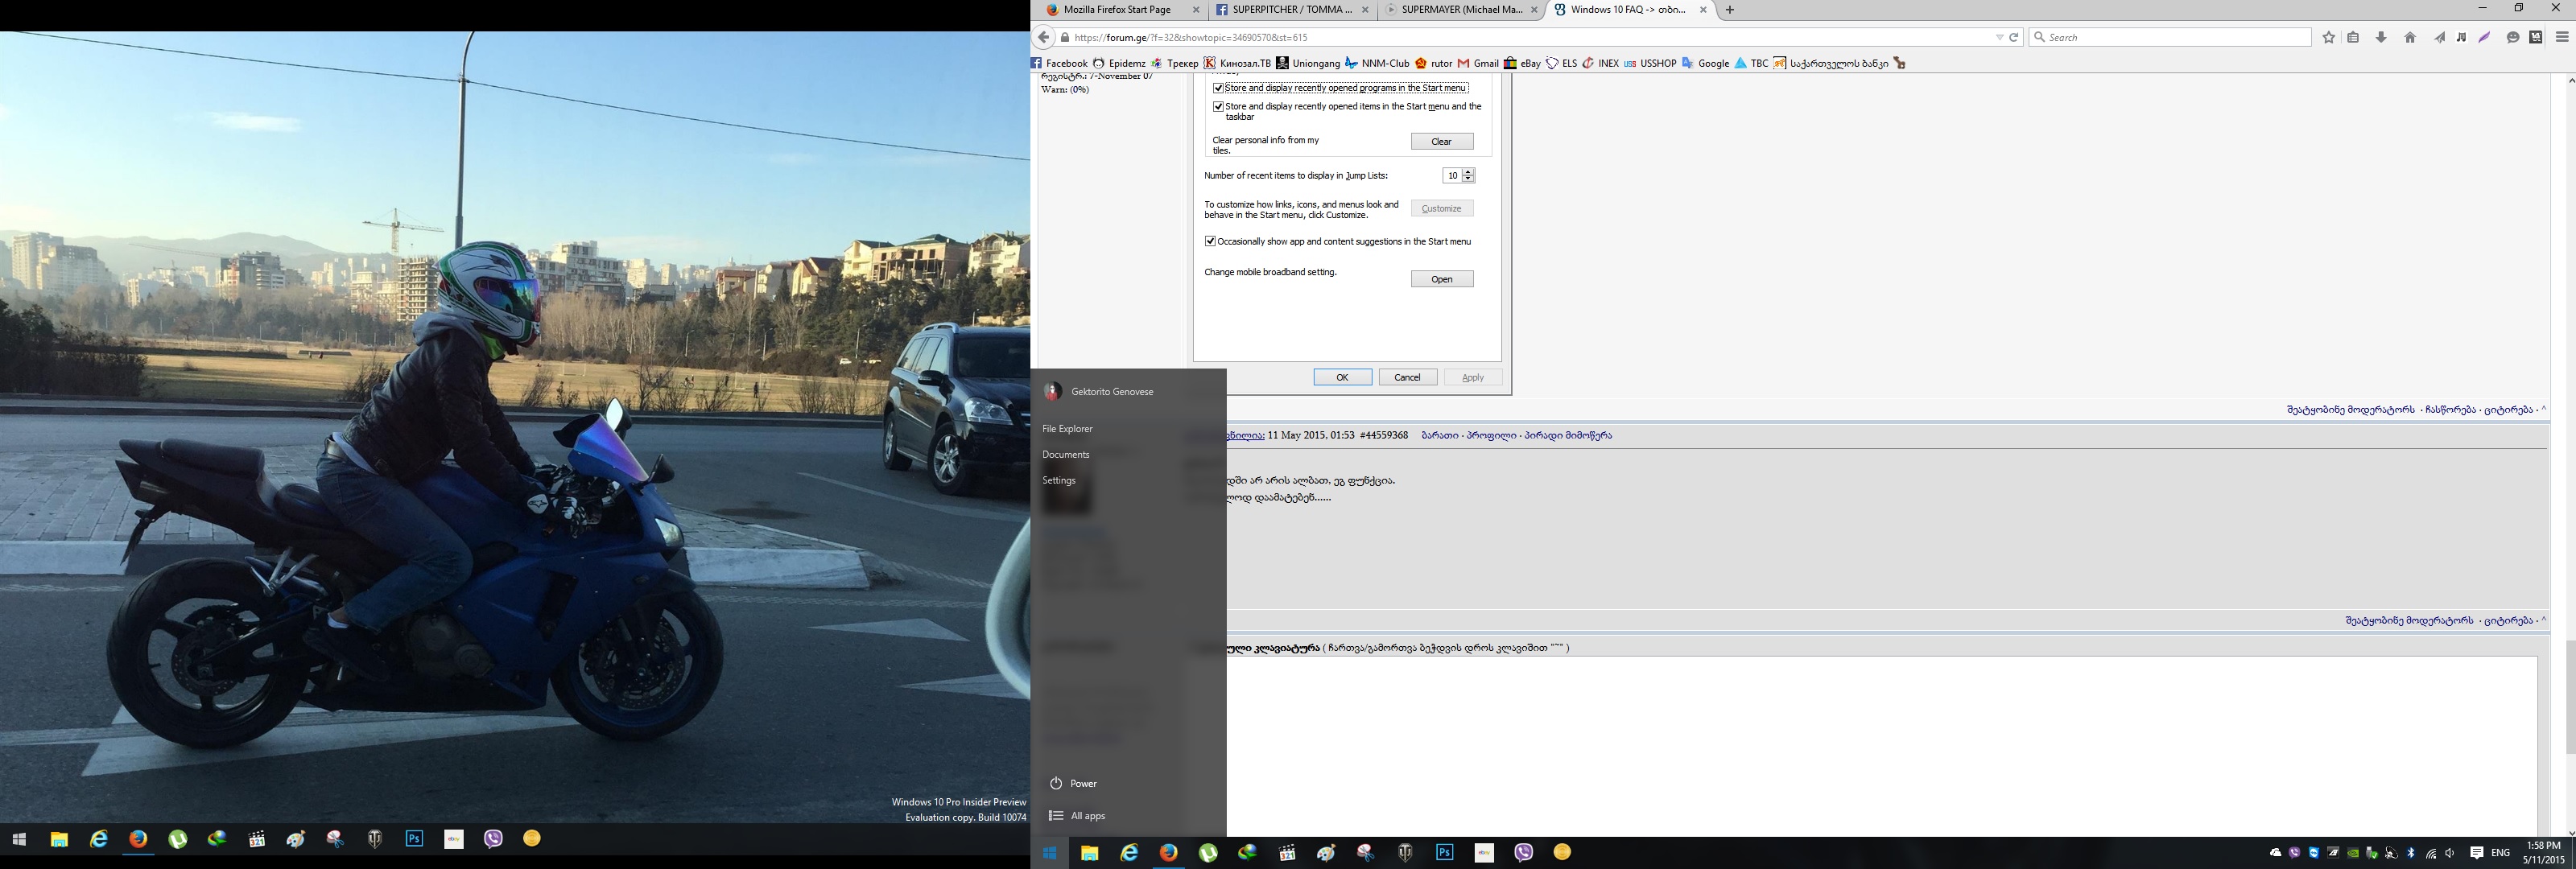2576x869 pixels.
Task: Switch to Mozilla Firefox Start Page tab
Action: [1116, 10]
